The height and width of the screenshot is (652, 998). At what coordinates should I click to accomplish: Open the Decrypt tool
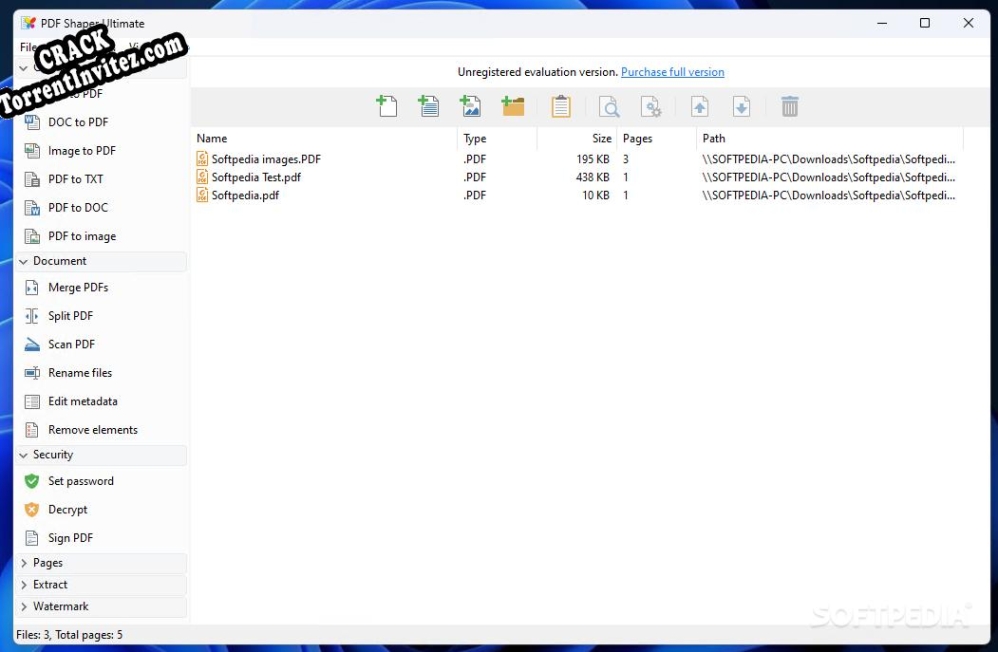pos(70,509)
